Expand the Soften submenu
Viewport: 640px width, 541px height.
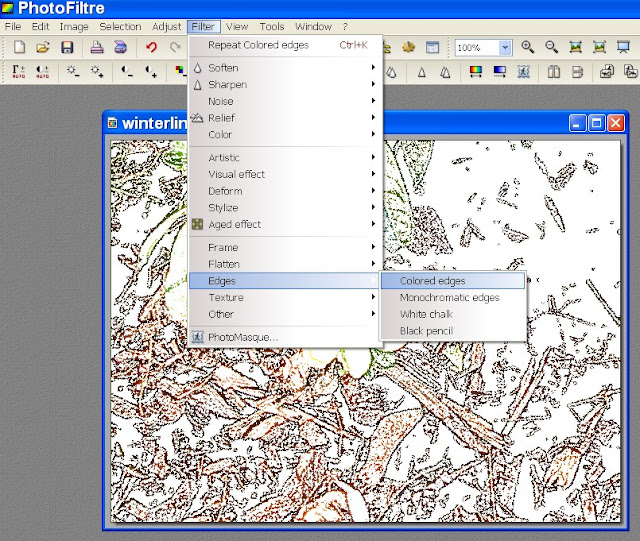[x=285, y=68]
